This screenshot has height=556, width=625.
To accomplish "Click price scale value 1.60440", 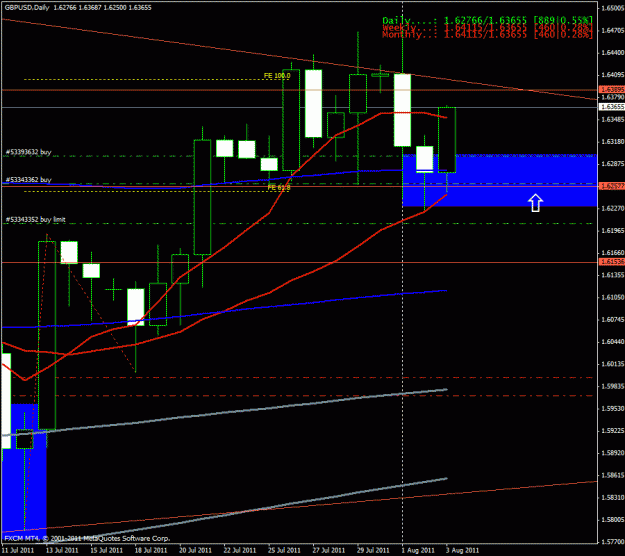I will pos(612,342).
